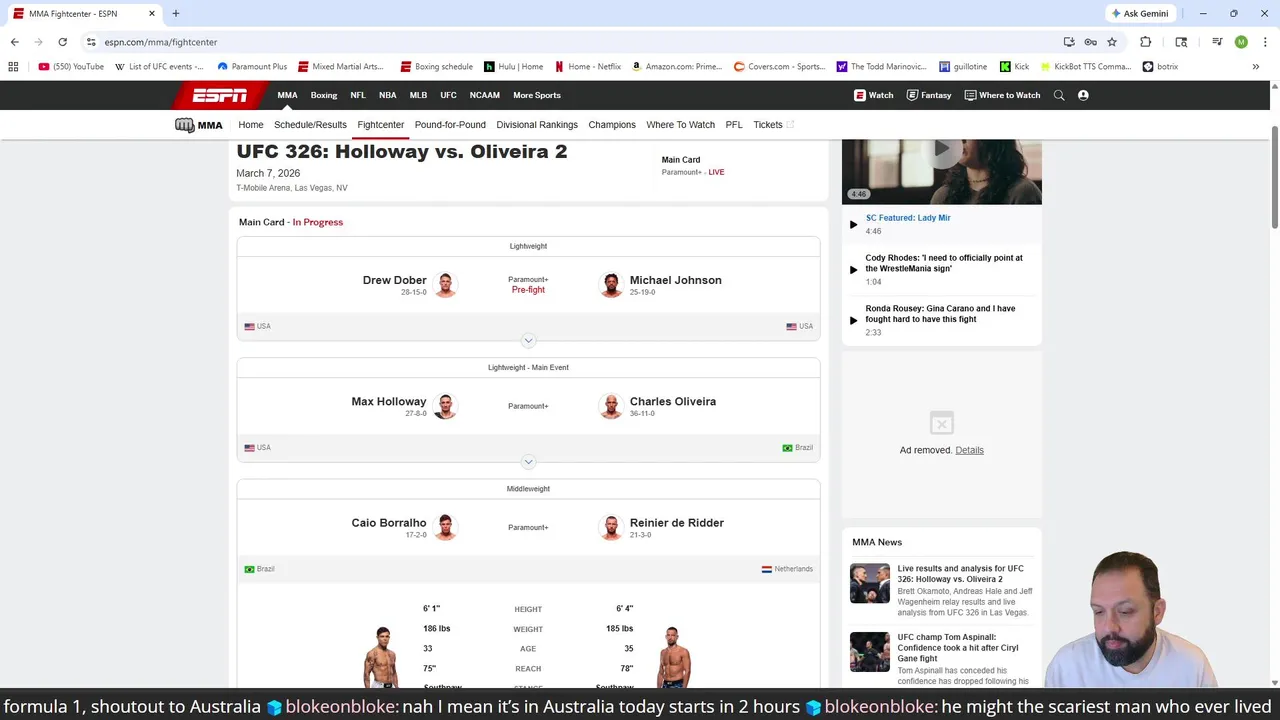Click the Fantasy link in ESPN header
Screen dimensions: 1280x720
(928, 95)
